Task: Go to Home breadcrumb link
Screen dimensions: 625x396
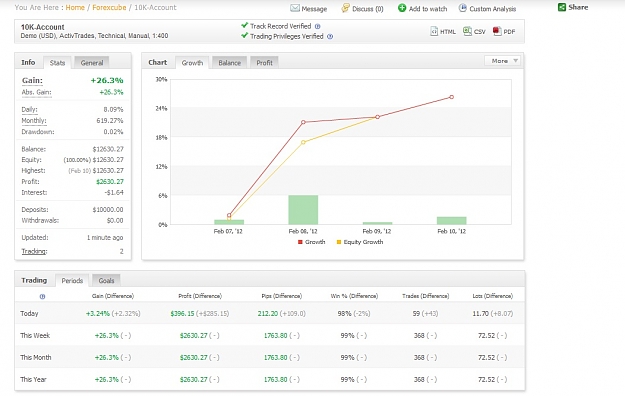Action: pyautogui.click(x=75, y=7)
